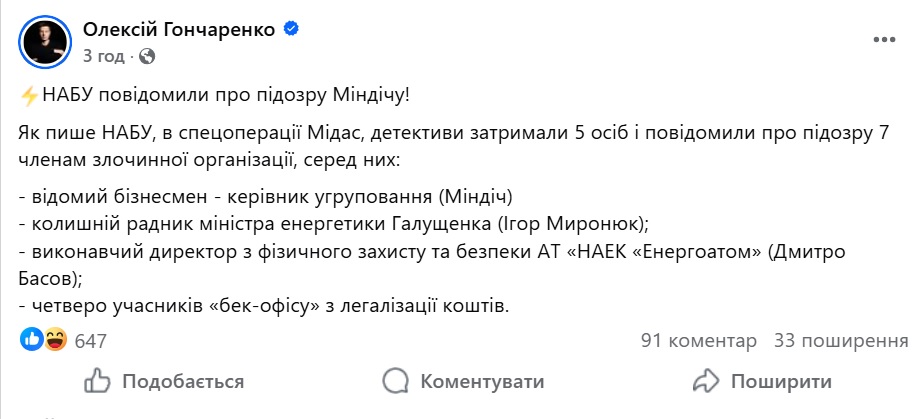Click the globe privacy icon
The height and width of the screenshot is (419, 912).
(146, 54)
